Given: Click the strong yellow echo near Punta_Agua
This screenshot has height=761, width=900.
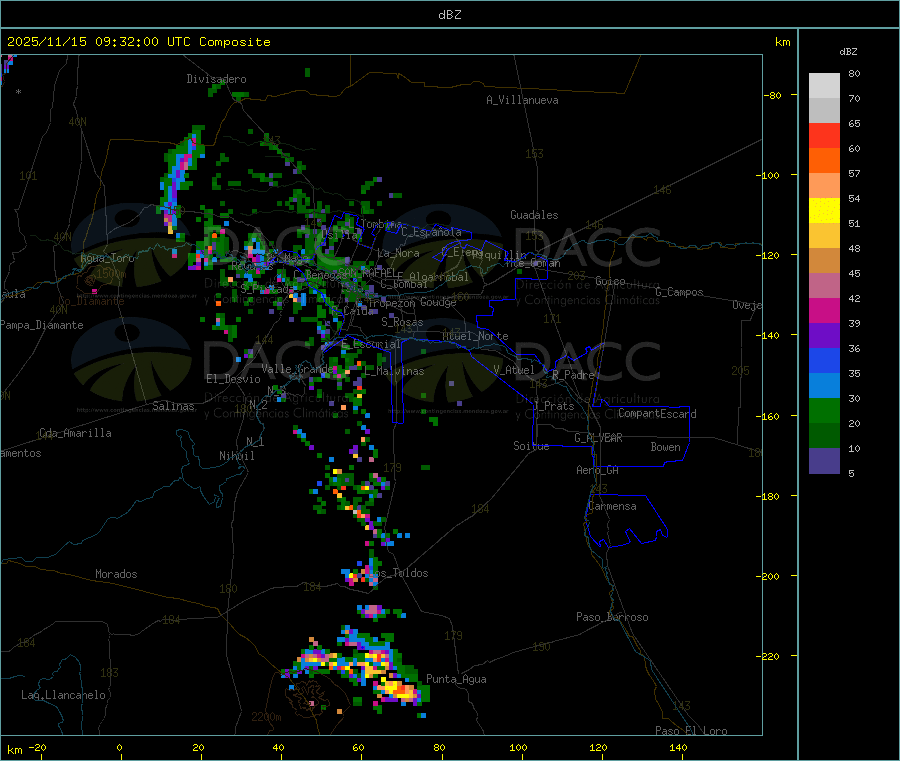Looking at the screenshot, I should 398,689.
